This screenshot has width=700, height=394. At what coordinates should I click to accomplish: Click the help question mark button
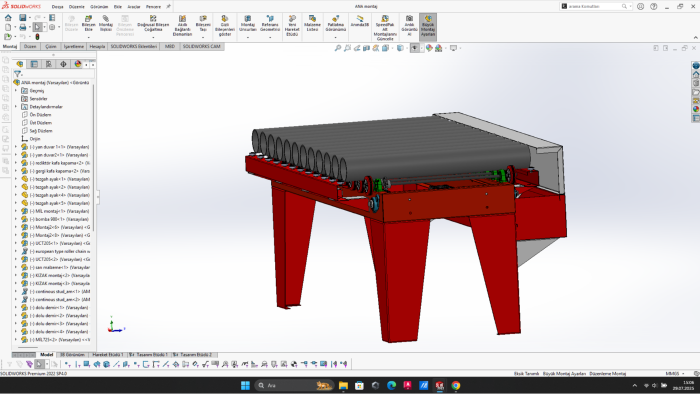click(654, 6)
